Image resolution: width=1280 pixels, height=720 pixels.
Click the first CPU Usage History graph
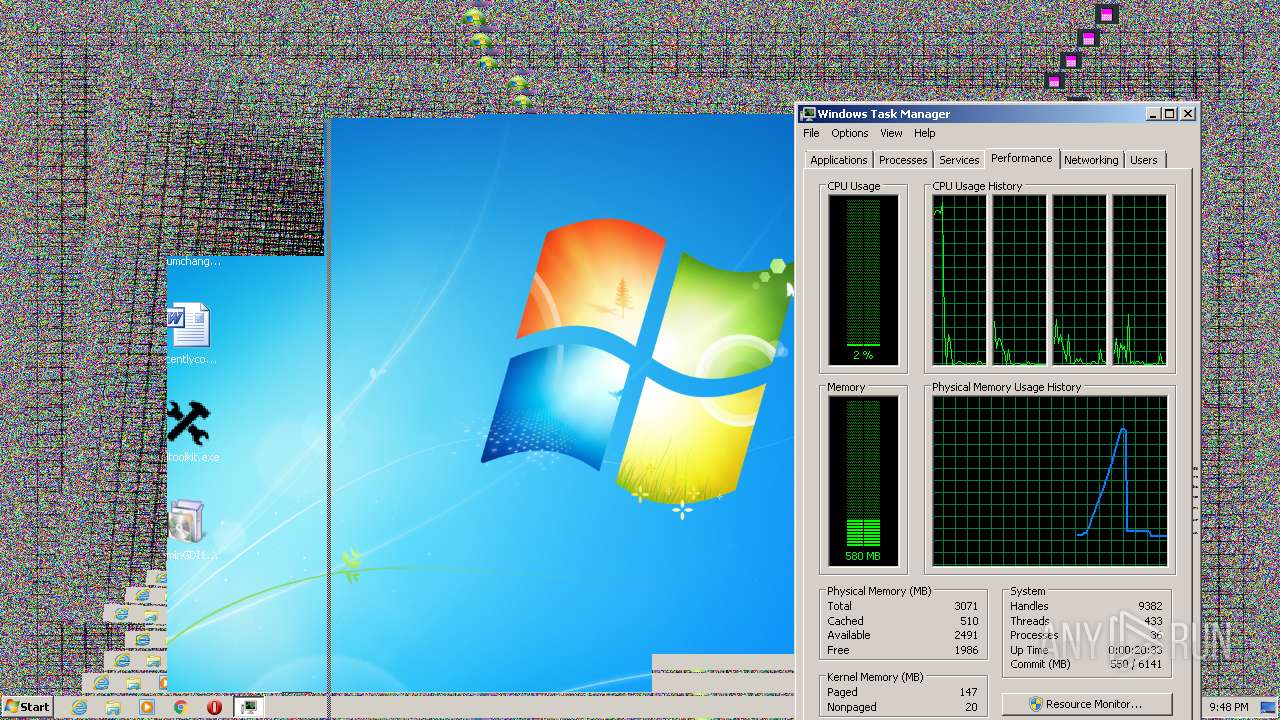pos(959,280)
